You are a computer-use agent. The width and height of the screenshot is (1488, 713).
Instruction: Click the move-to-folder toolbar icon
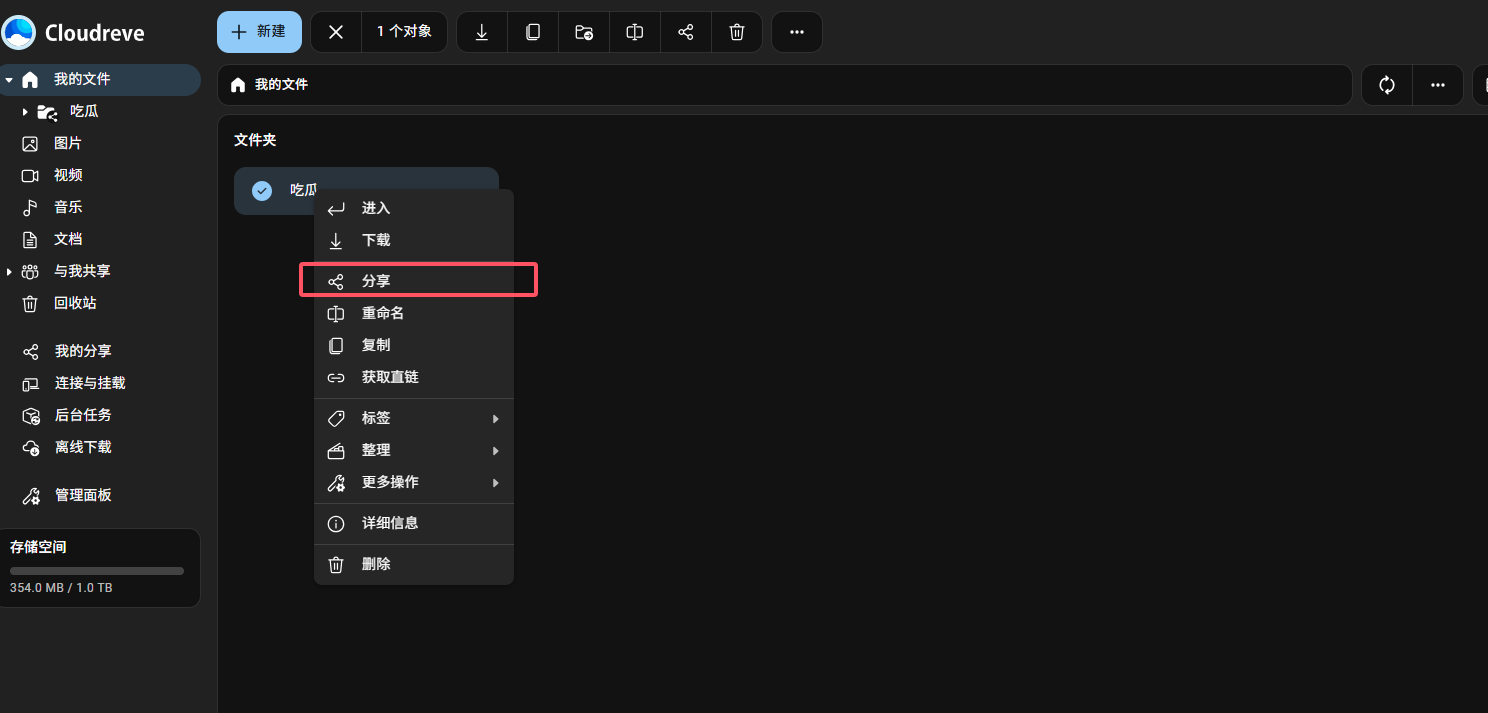[584, 32]
